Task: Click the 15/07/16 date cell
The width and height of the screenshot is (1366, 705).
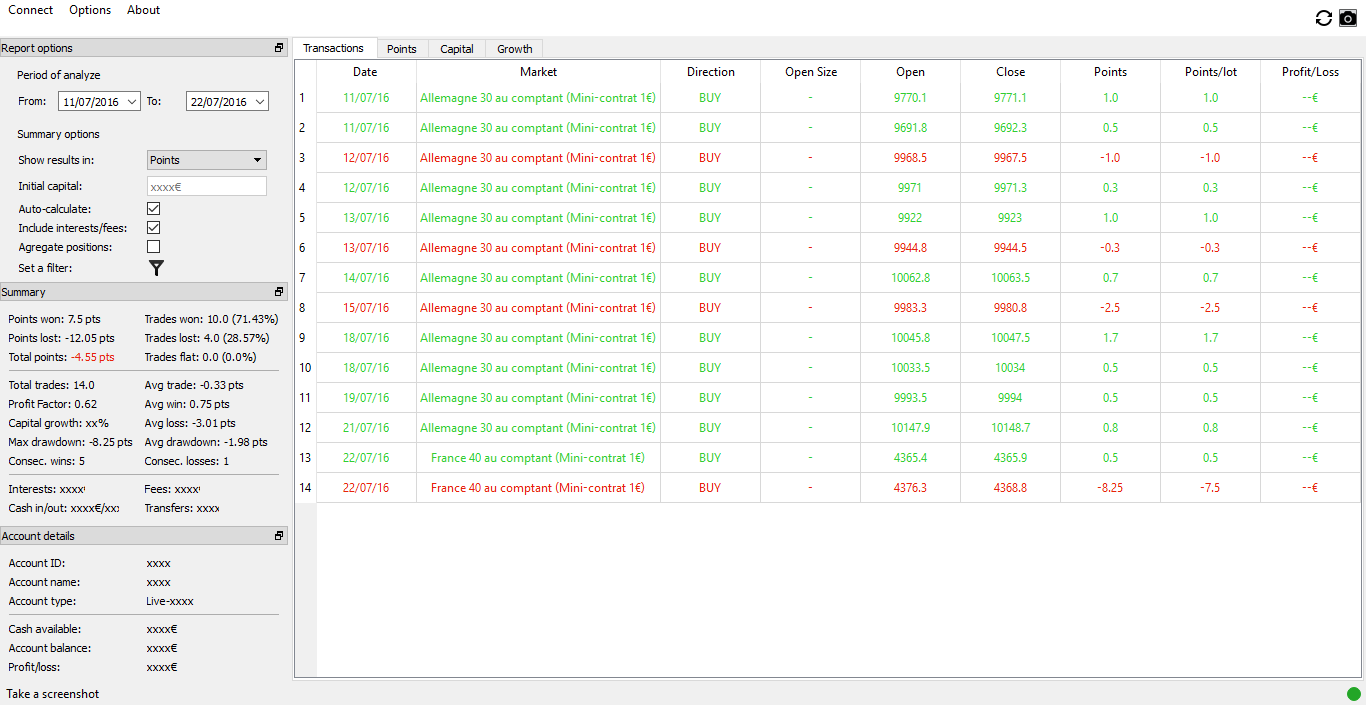Action: 366,308
